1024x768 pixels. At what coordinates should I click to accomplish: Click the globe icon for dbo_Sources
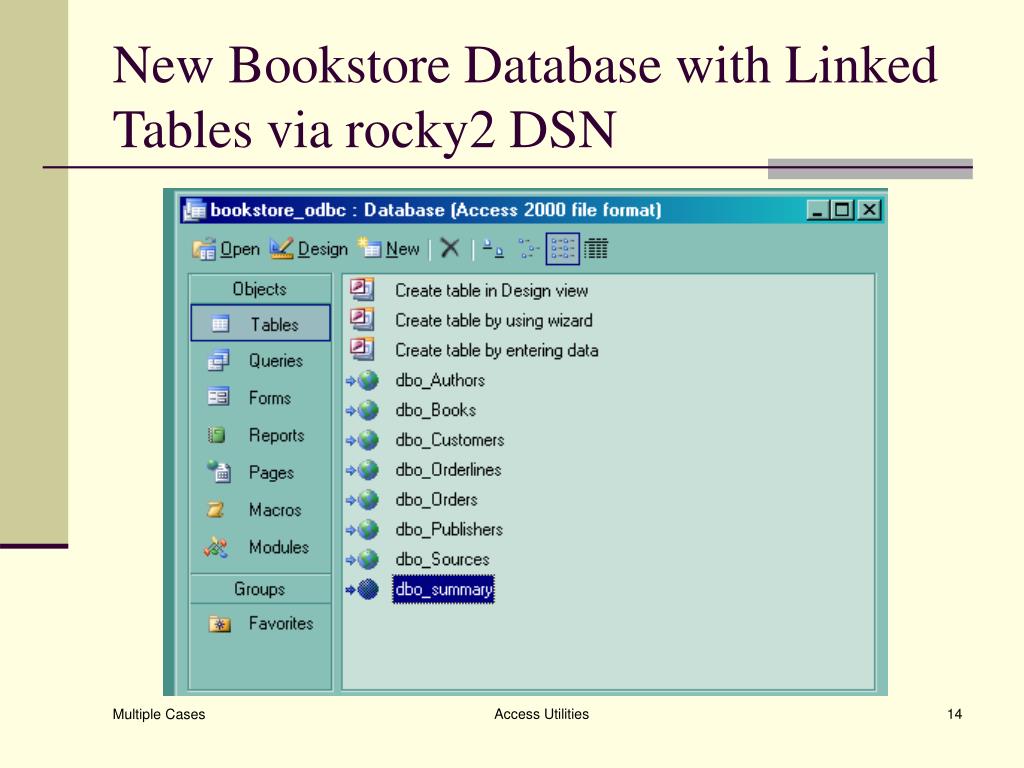click(368, 560)
